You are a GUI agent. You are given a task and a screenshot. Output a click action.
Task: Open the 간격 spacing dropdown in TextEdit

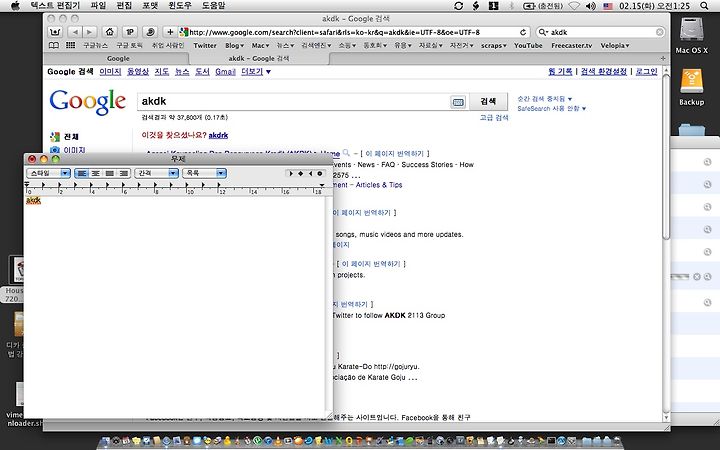(157, 173)
